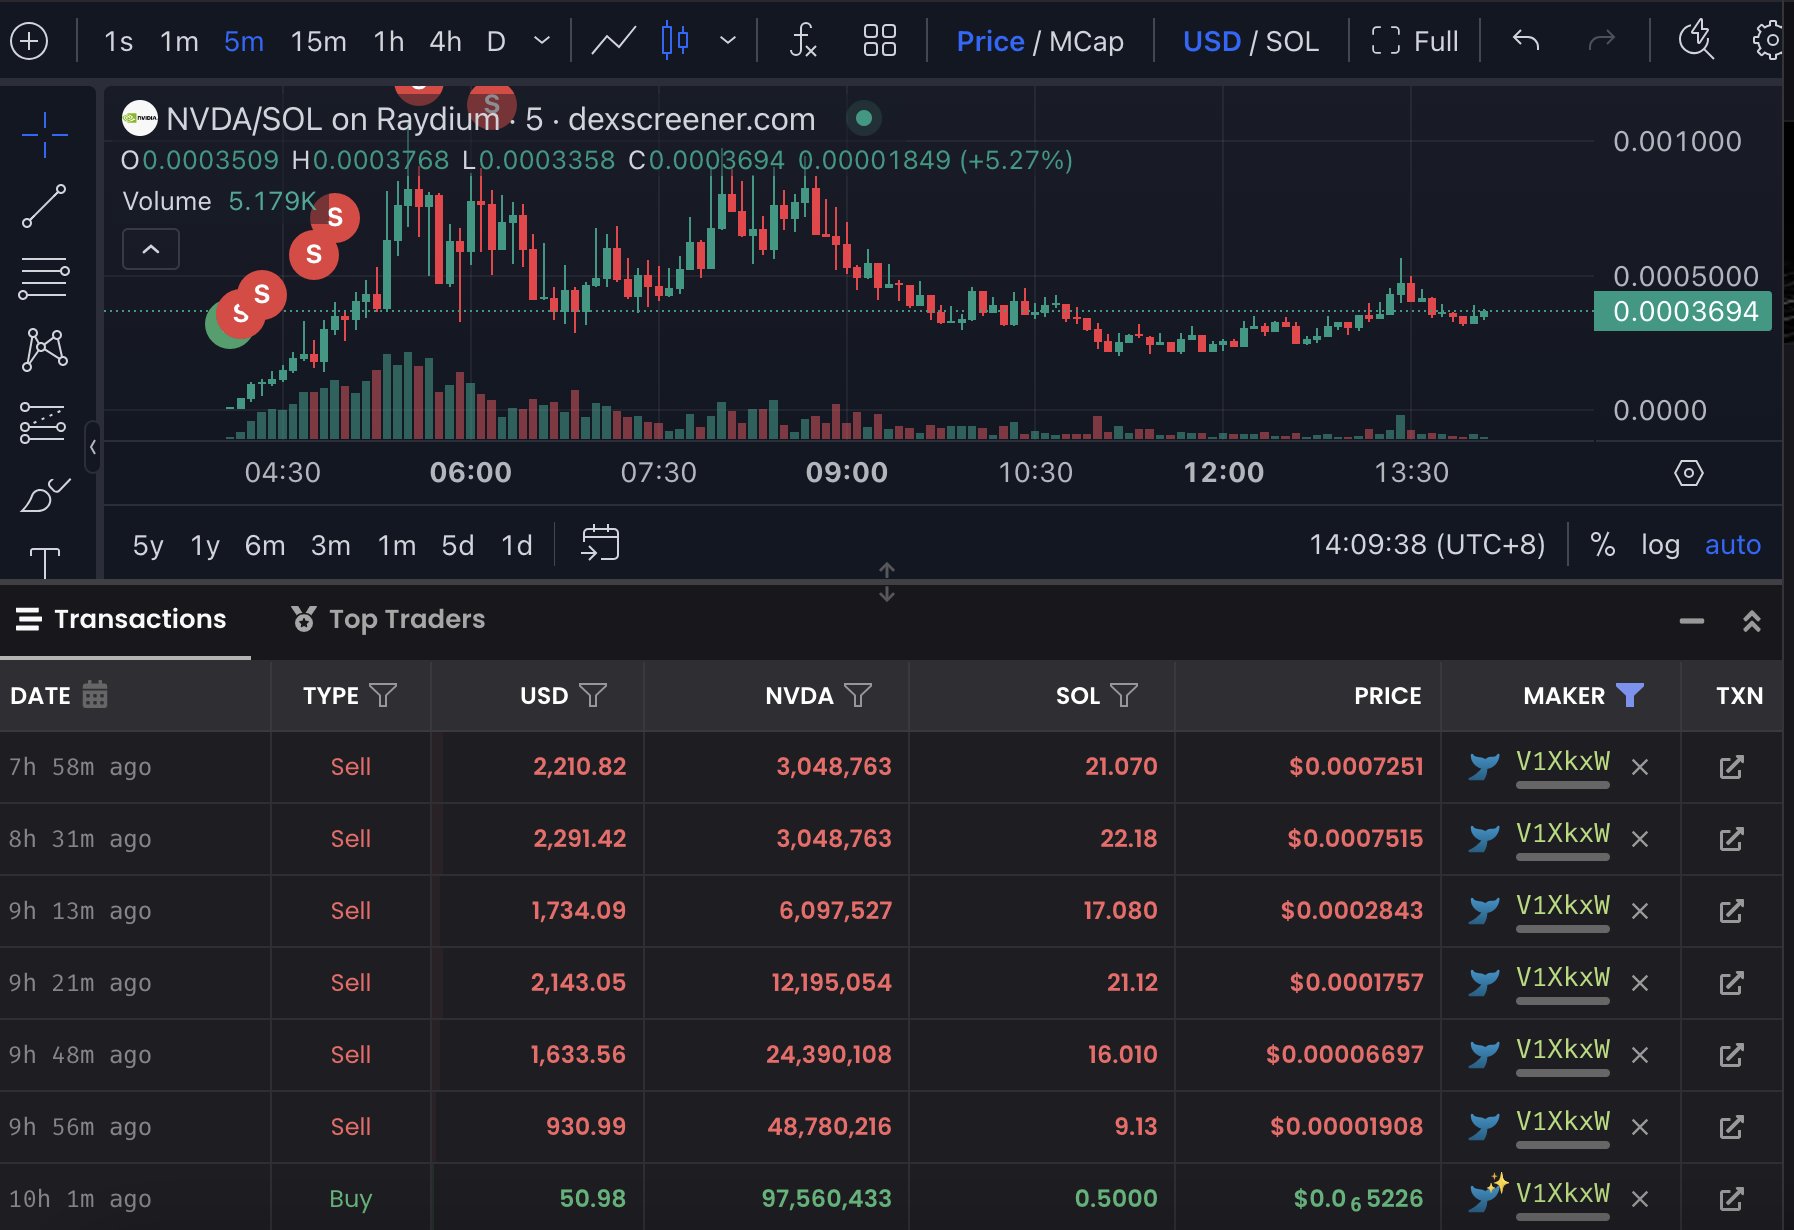Open transaction link for $2,291.42 sell
Image resolution: width=1794 pixels, height=1230 pixels.
pos(1731,839)
